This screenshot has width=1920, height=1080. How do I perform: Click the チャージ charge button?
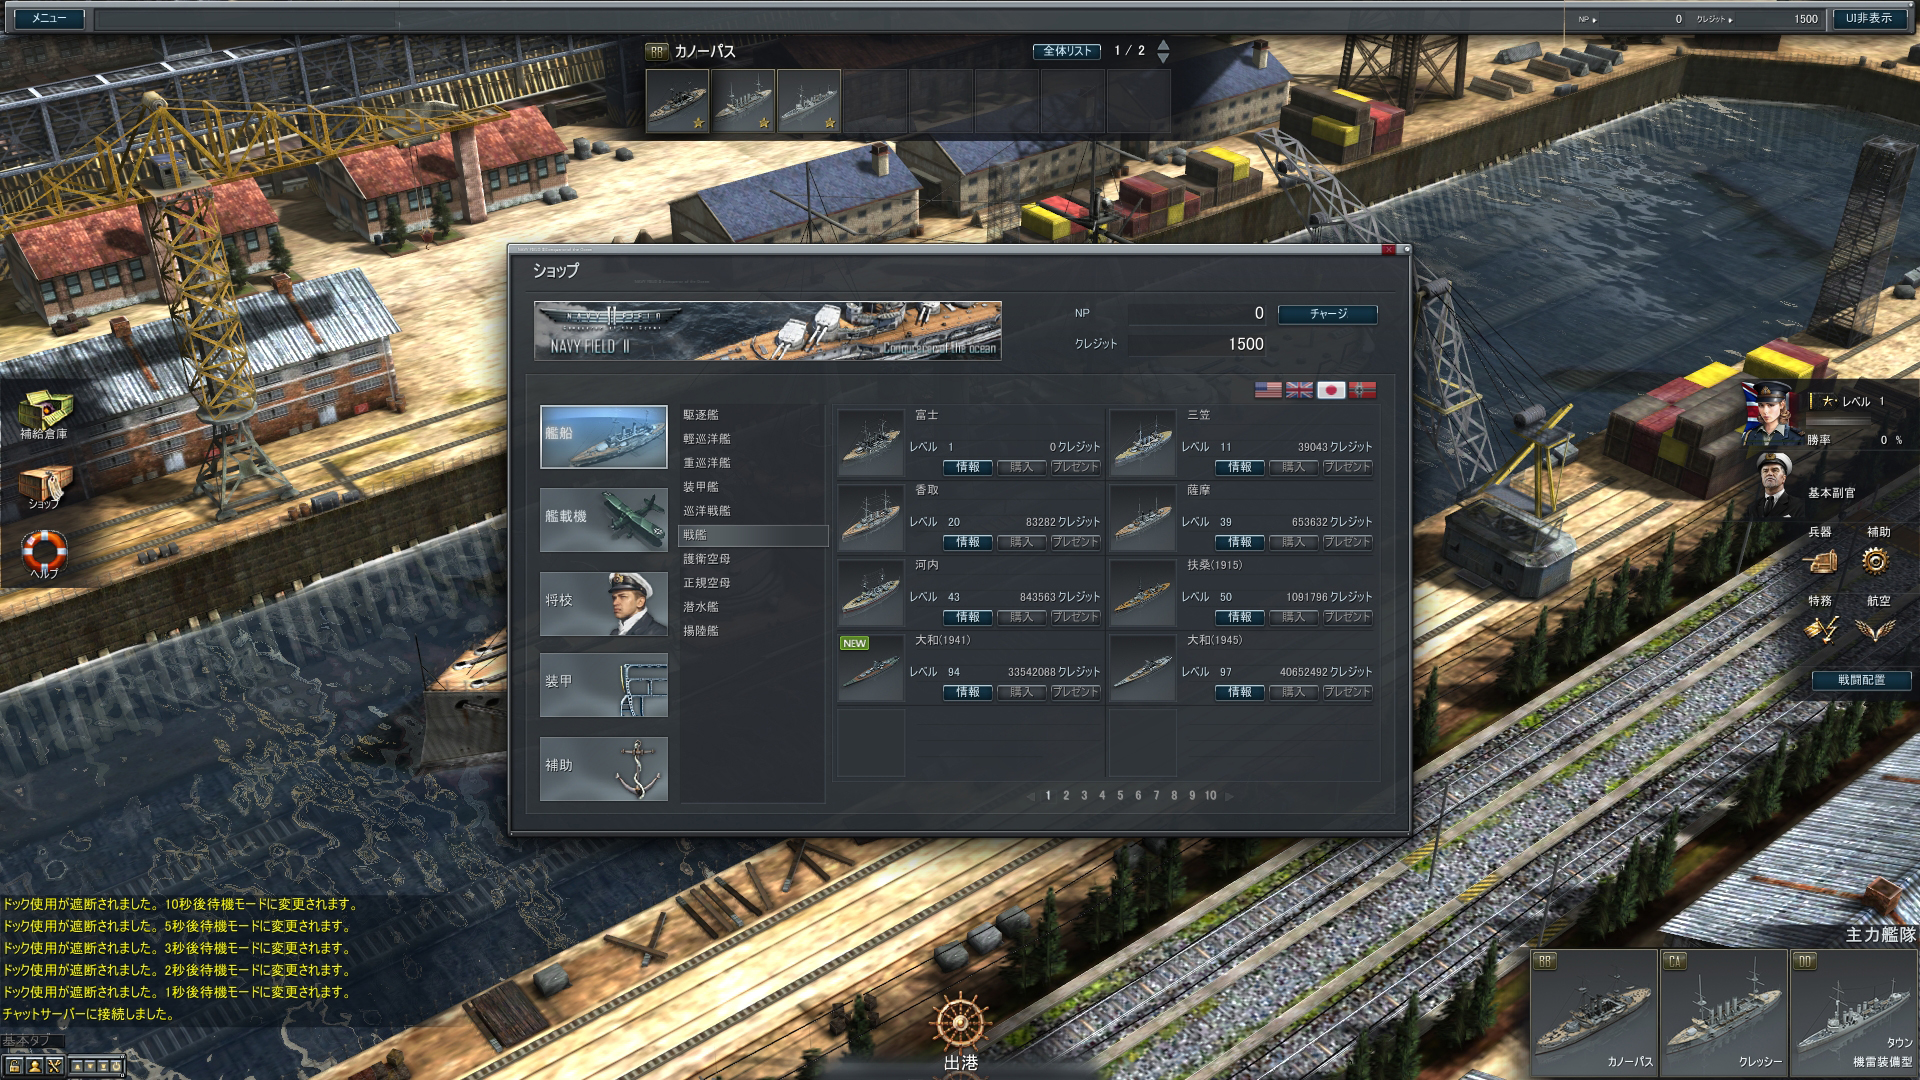(x=1327, y=314)
